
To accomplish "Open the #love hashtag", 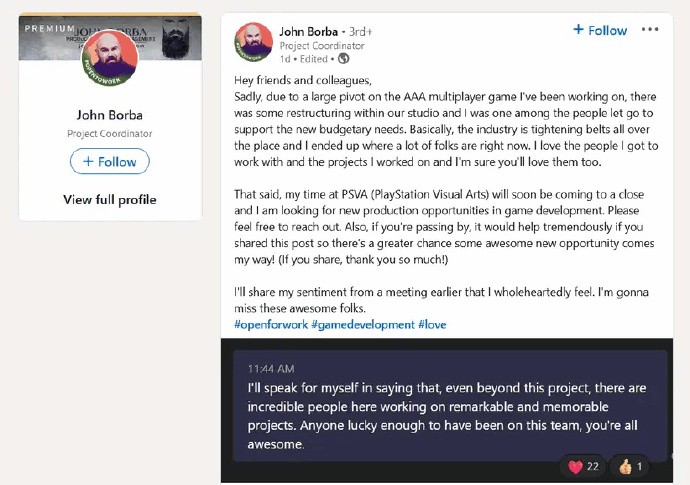I will (x=432, y=325).
